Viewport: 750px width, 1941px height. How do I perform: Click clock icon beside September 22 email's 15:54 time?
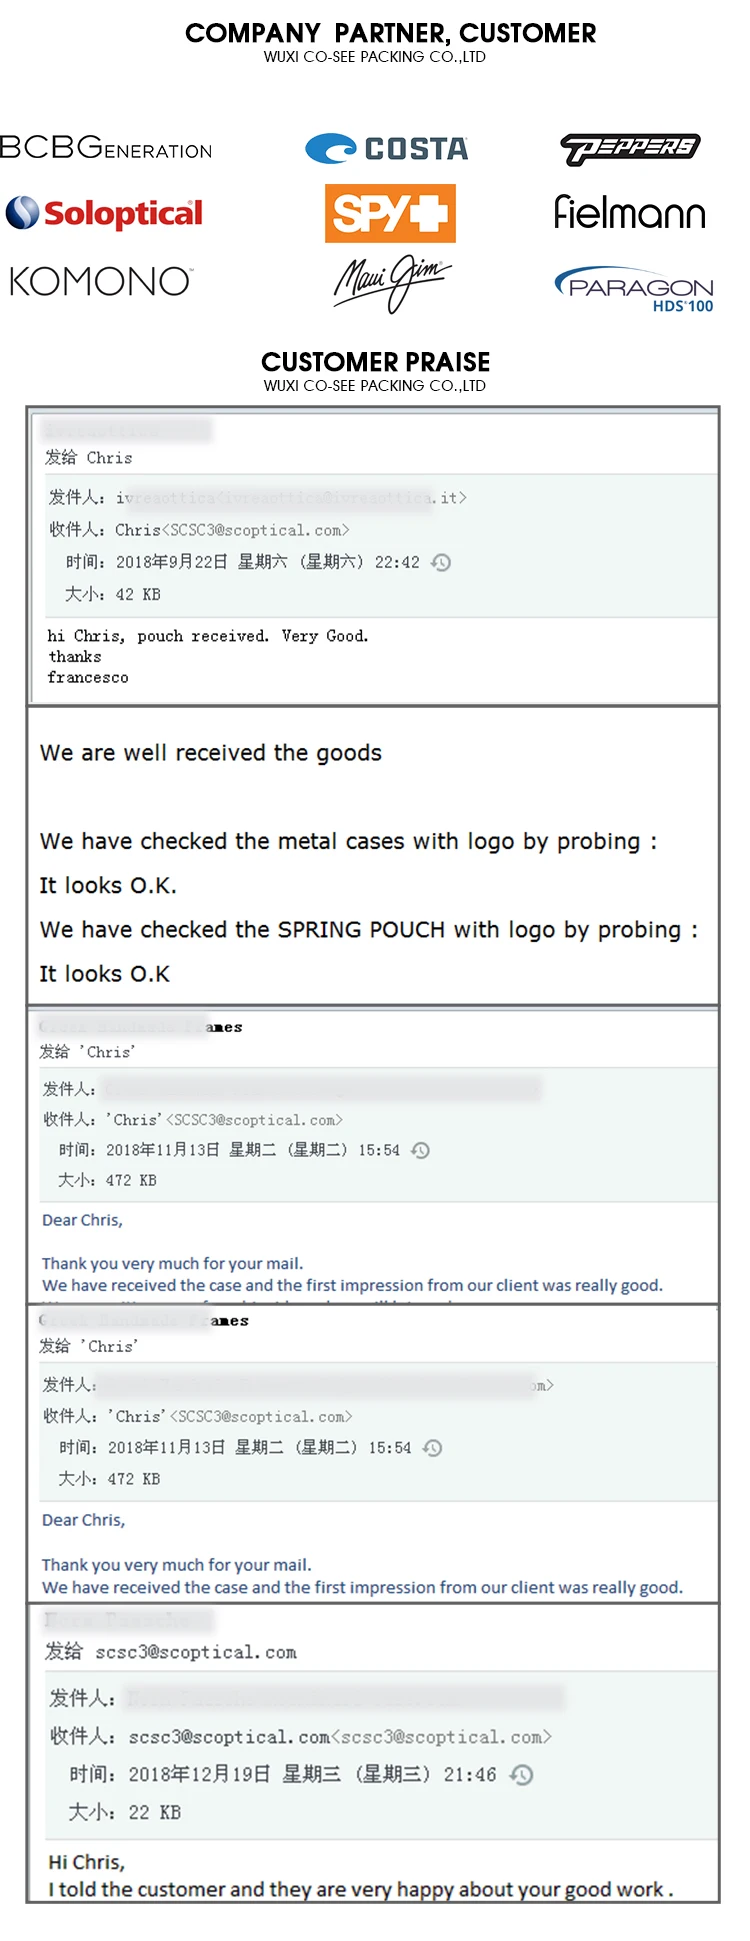pyautogui.click(x=421, y=1150)
